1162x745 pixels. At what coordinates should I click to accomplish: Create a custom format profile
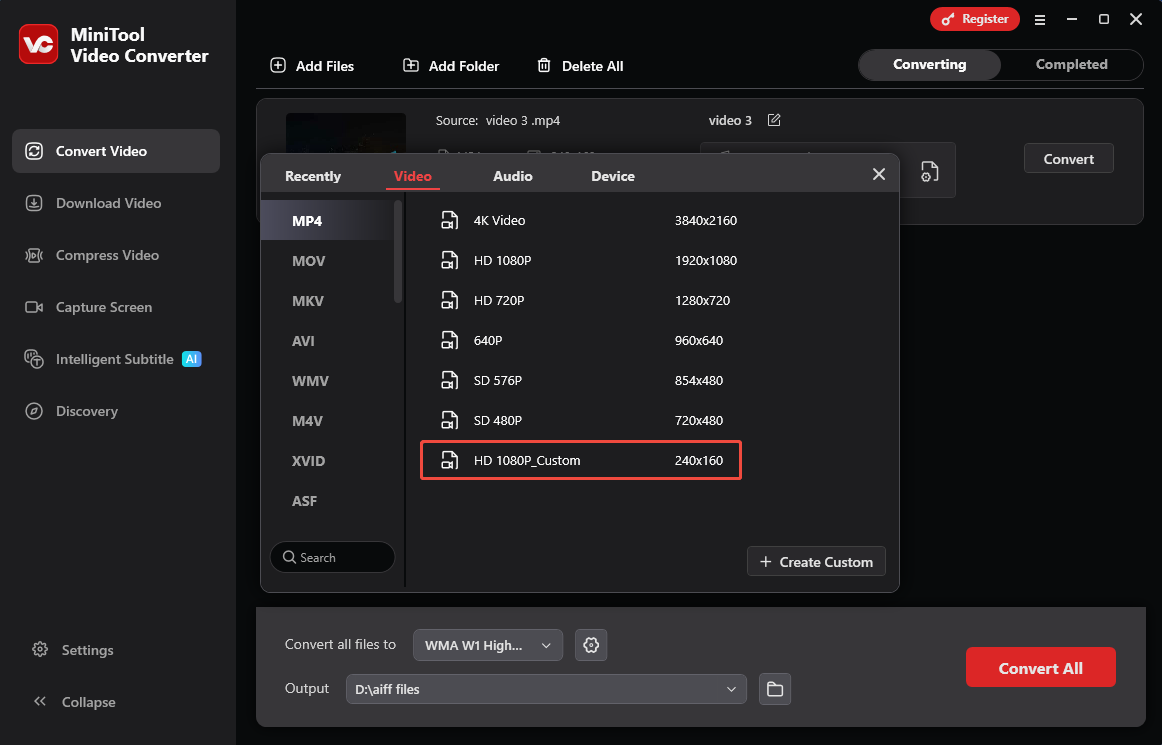coord(816,561)
